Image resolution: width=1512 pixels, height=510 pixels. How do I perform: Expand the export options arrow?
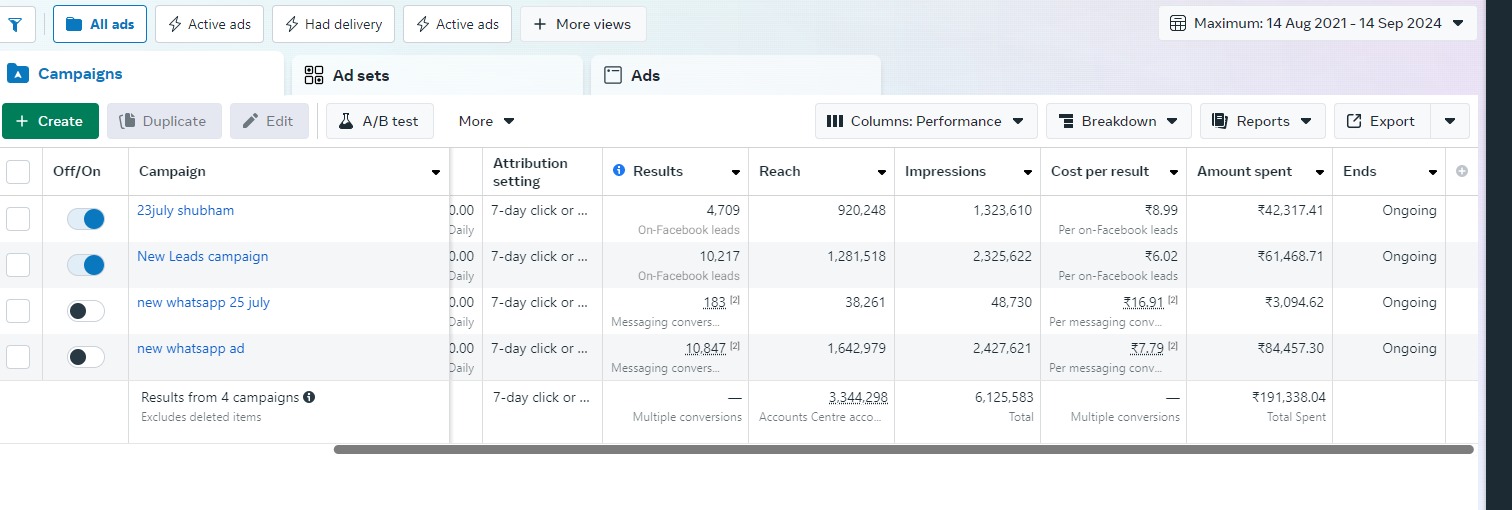[1450, 121]
